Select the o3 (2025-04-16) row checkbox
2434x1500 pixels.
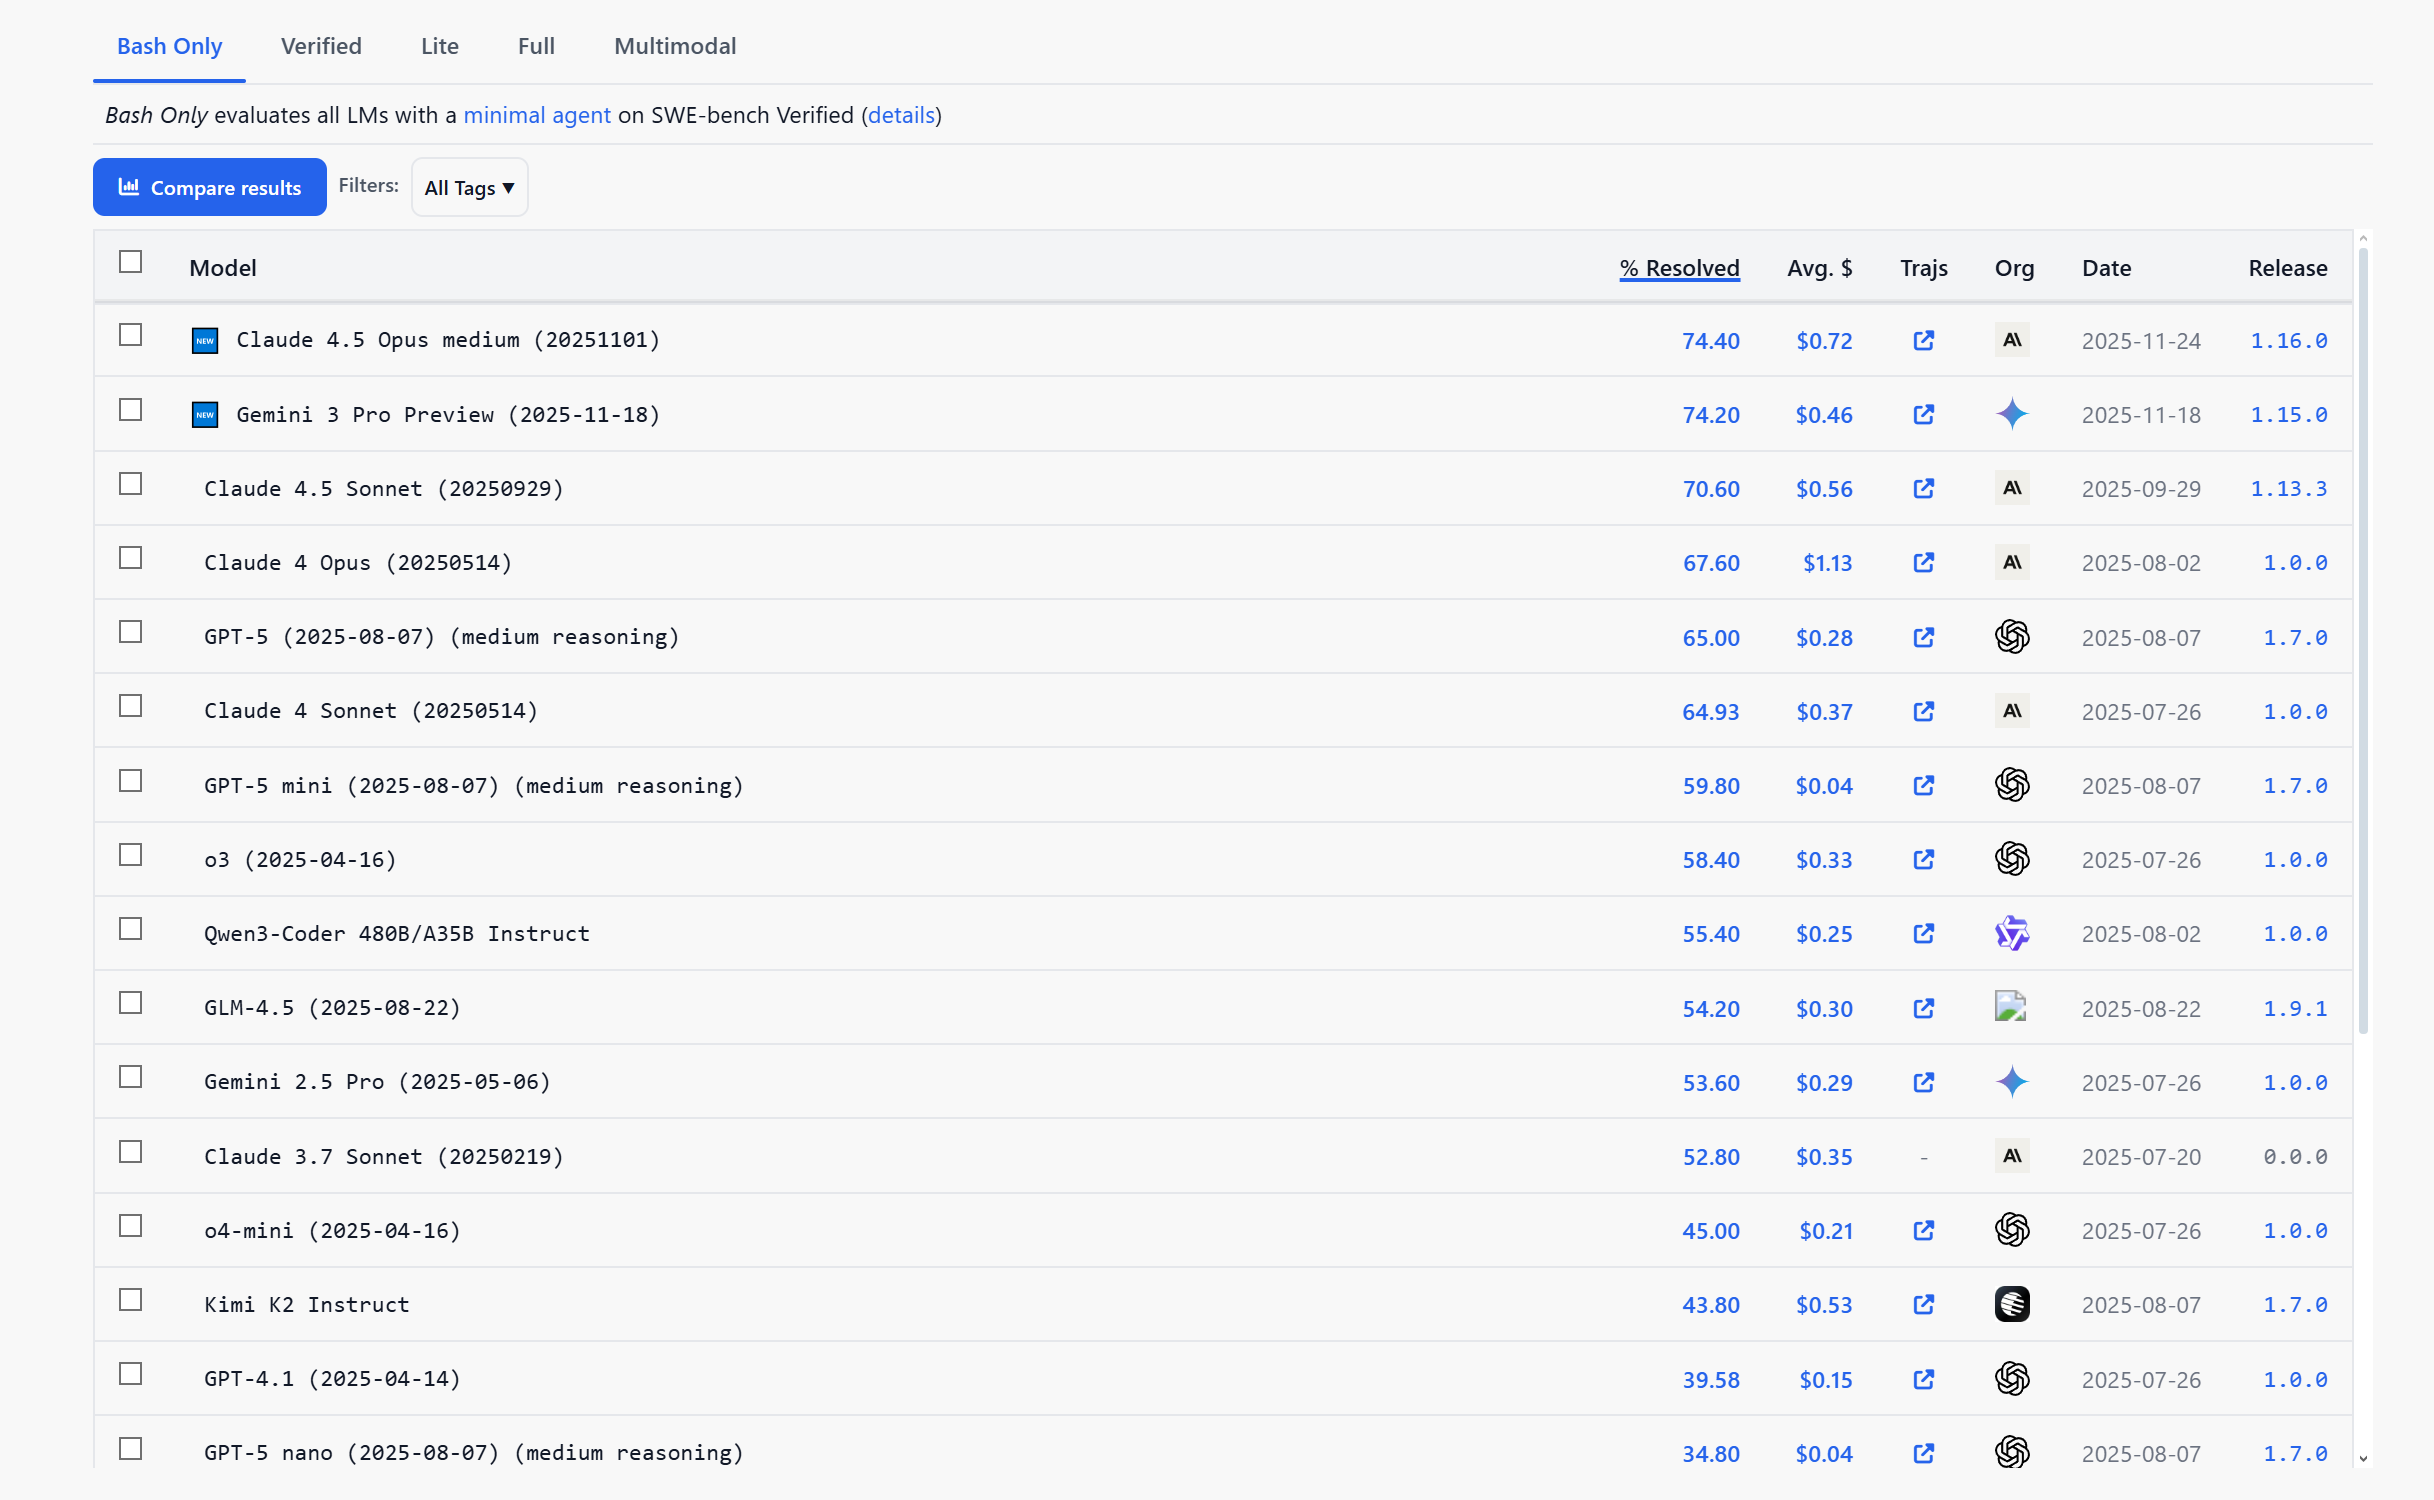point(131,855)
